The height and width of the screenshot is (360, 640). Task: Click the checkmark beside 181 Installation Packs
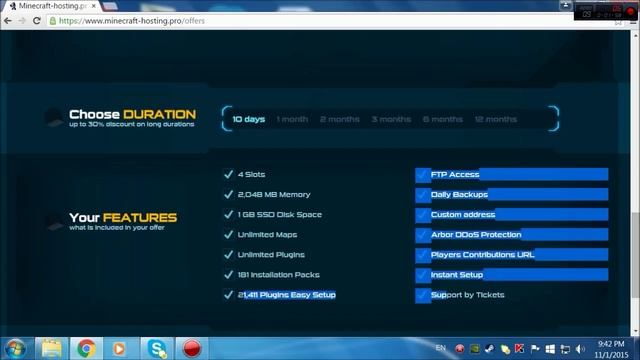229,274
